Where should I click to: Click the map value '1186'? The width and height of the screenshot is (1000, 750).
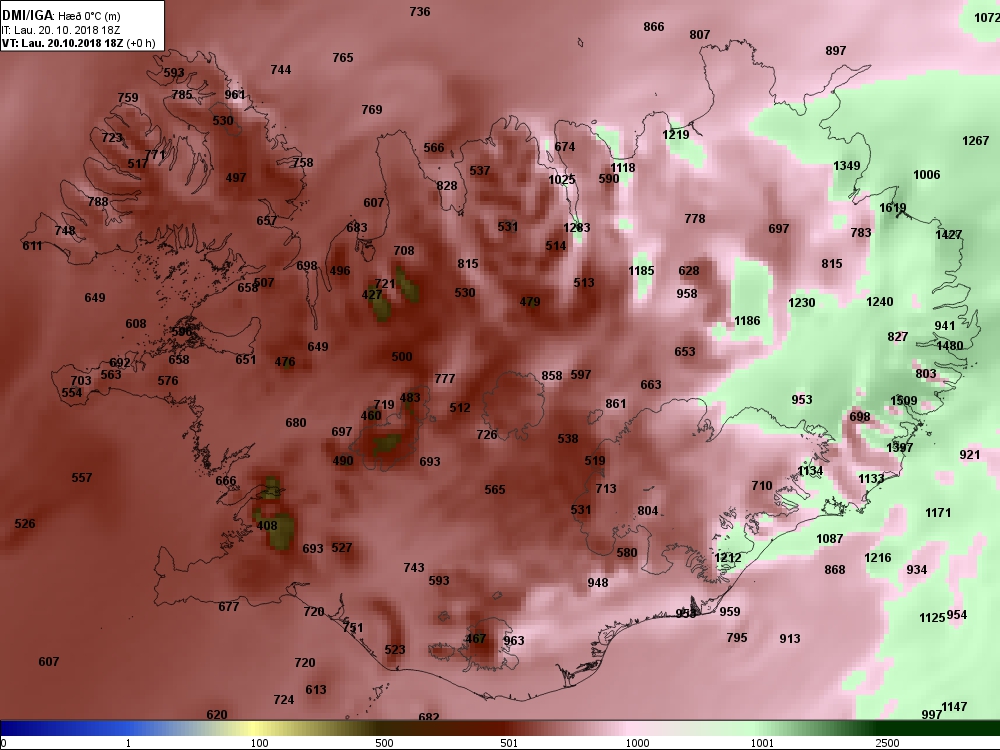coord(747,321)
